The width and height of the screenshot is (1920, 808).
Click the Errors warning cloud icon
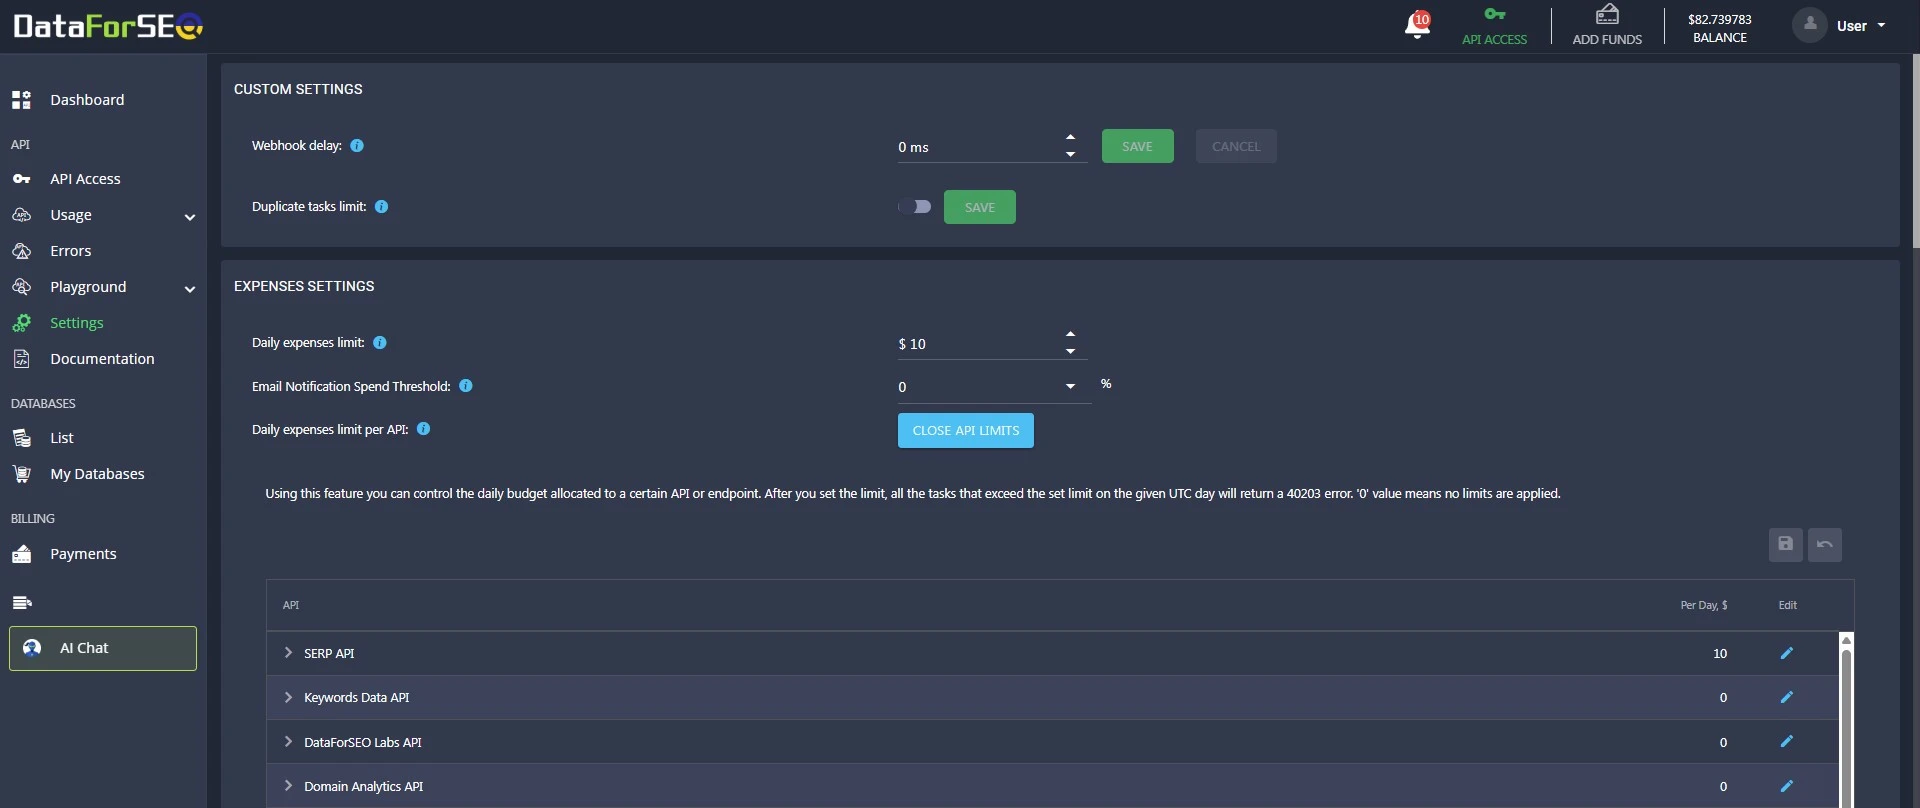coord(21,251)
